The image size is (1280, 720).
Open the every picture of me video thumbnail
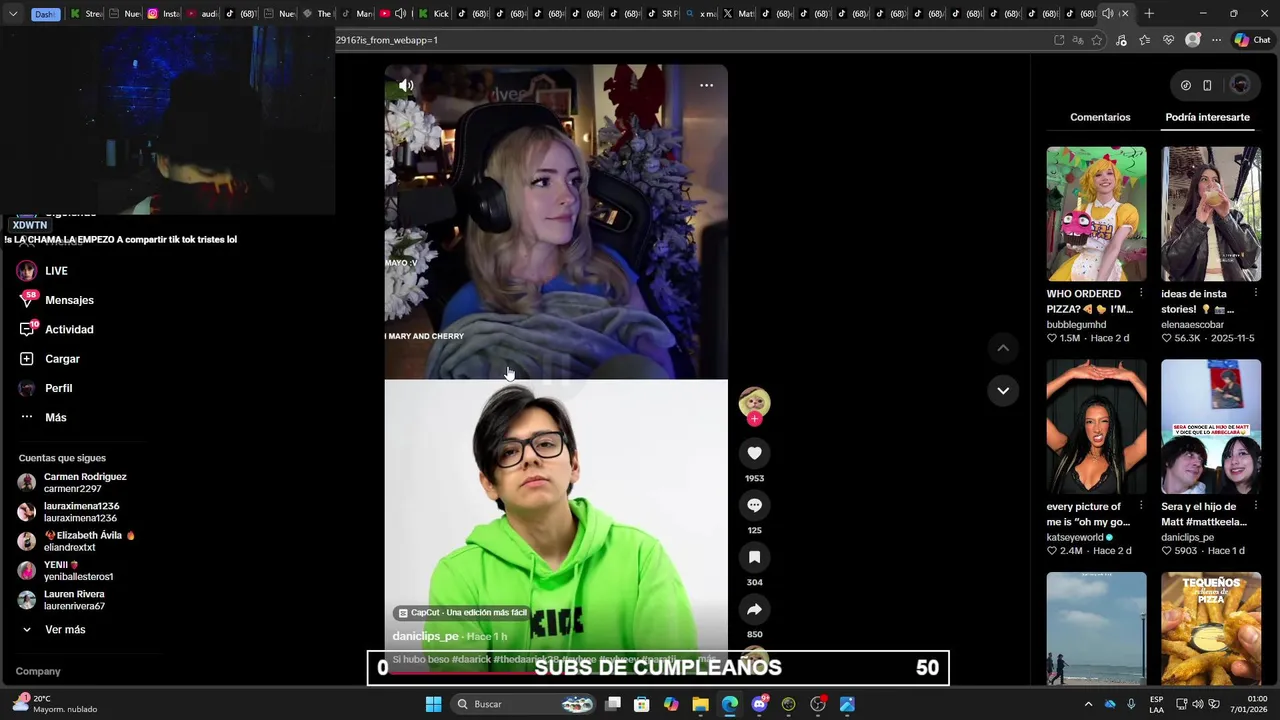[1096, 427]
